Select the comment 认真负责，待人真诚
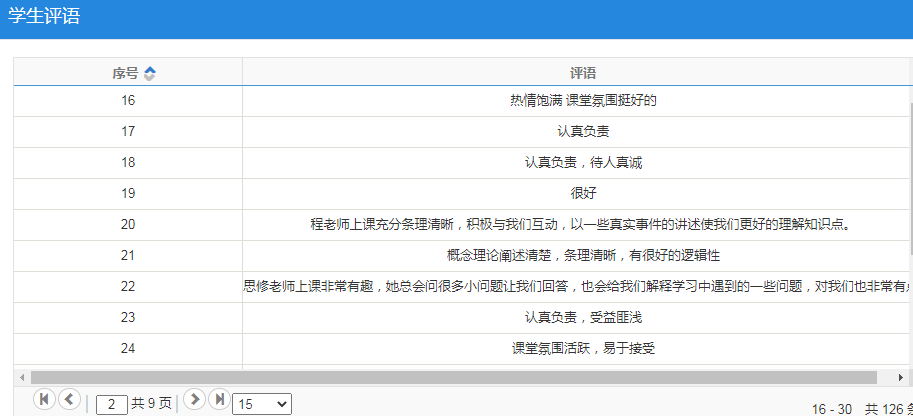Screen dimensions: 913x416 (x=582, y=162)
